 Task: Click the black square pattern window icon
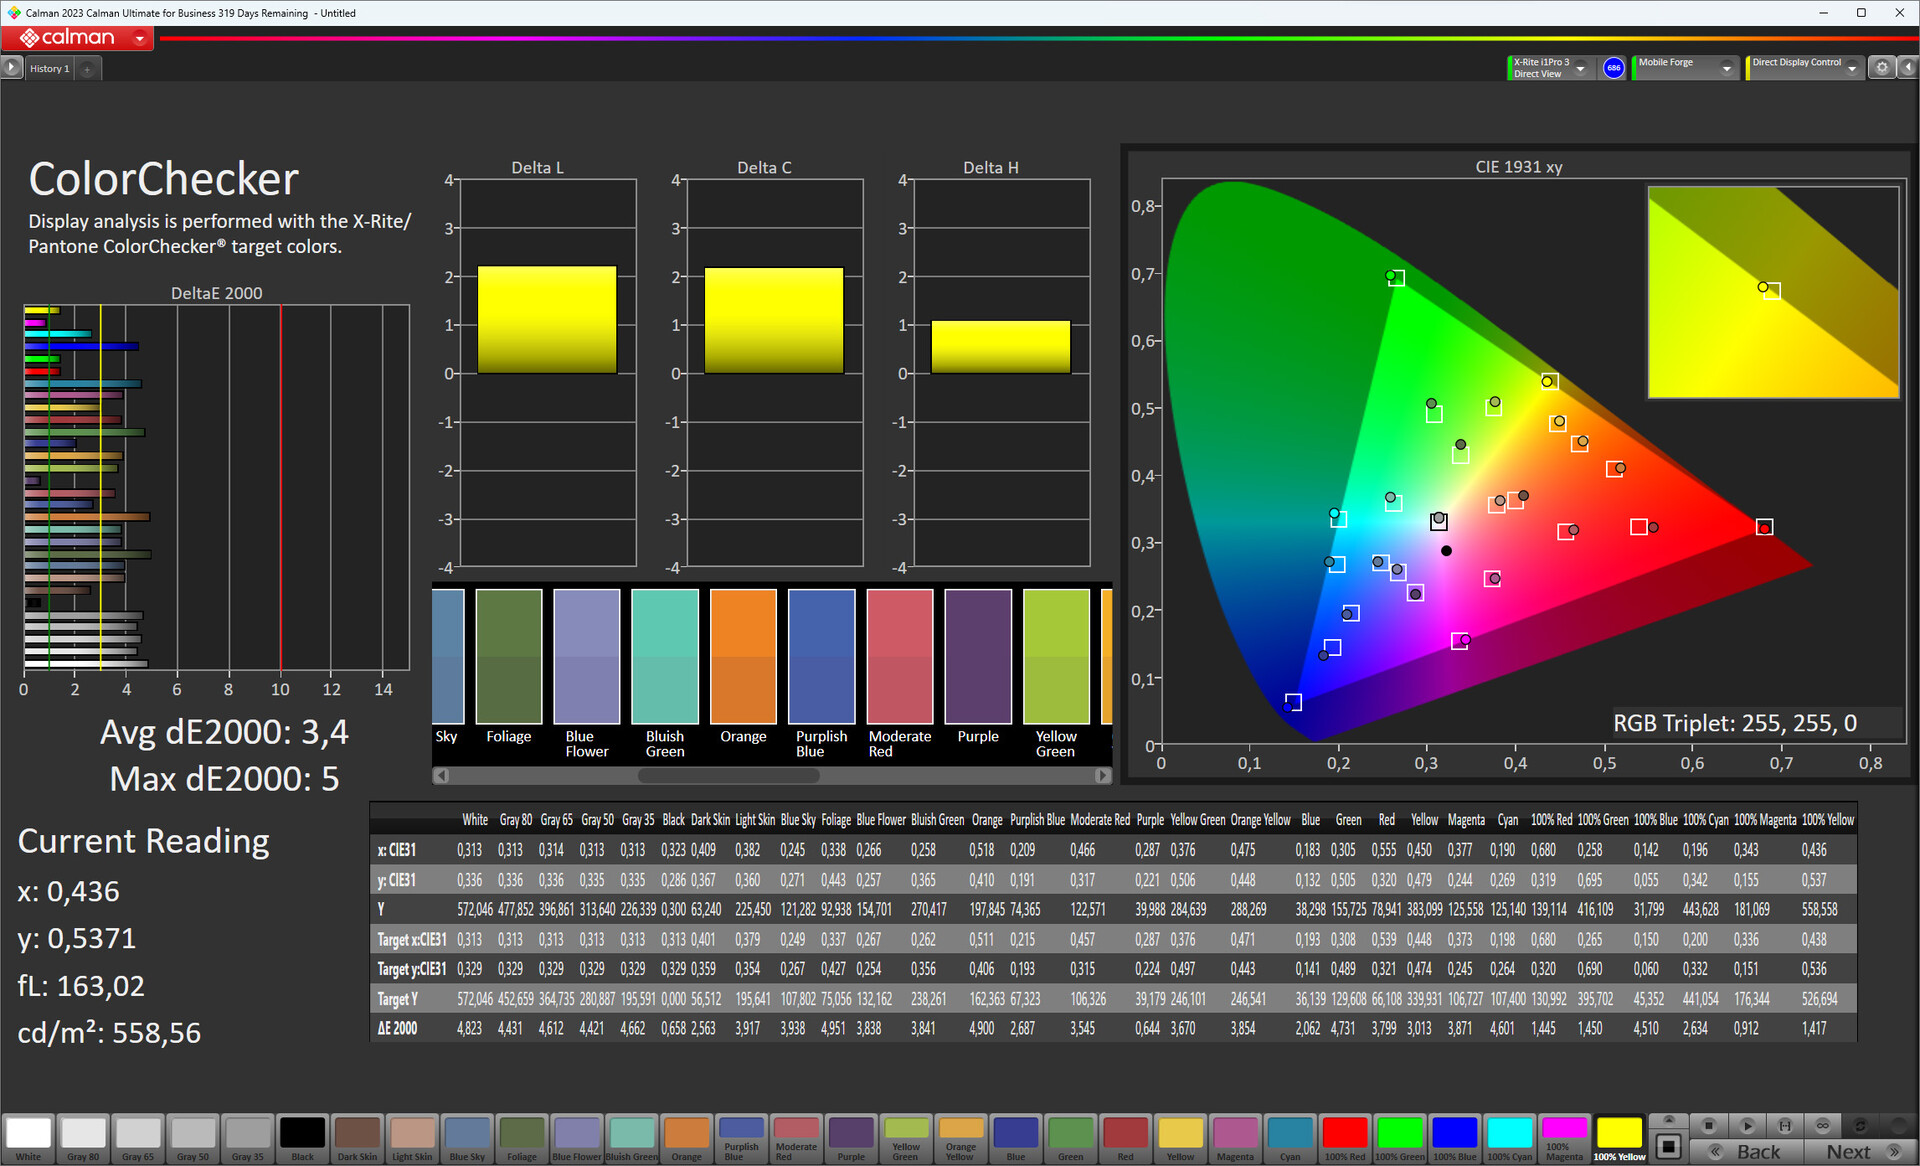click(1668, 1146)
